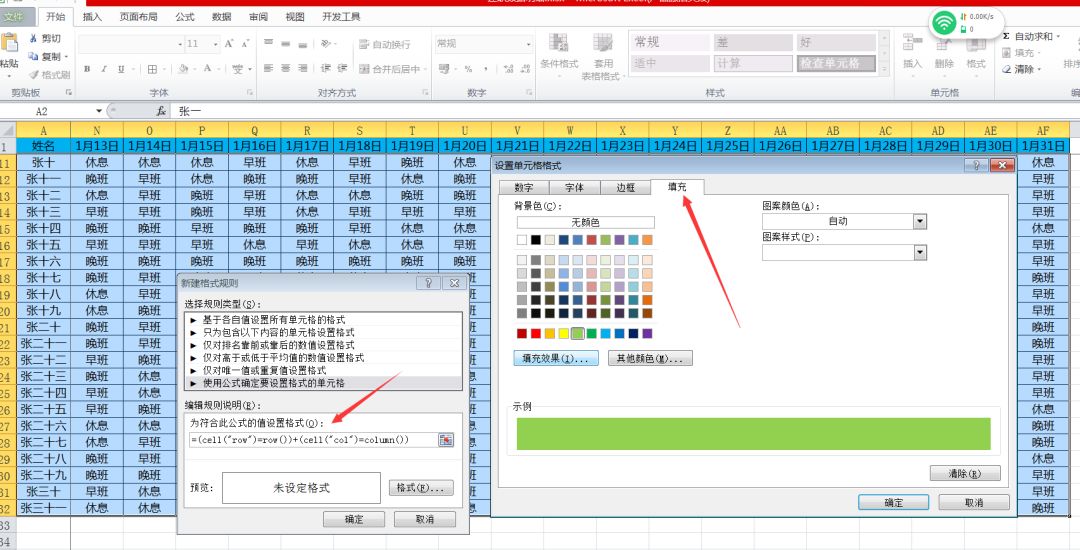Open the font name dropdown arrow
Image resolution: width=1080 pixels, height=550 pixels.
click(180, 43)
